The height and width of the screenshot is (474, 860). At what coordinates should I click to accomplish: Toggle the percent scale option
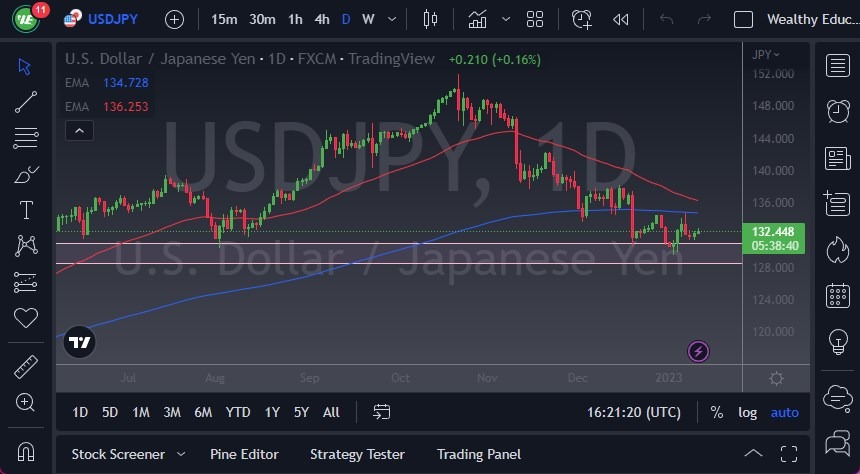pos(716,412)
